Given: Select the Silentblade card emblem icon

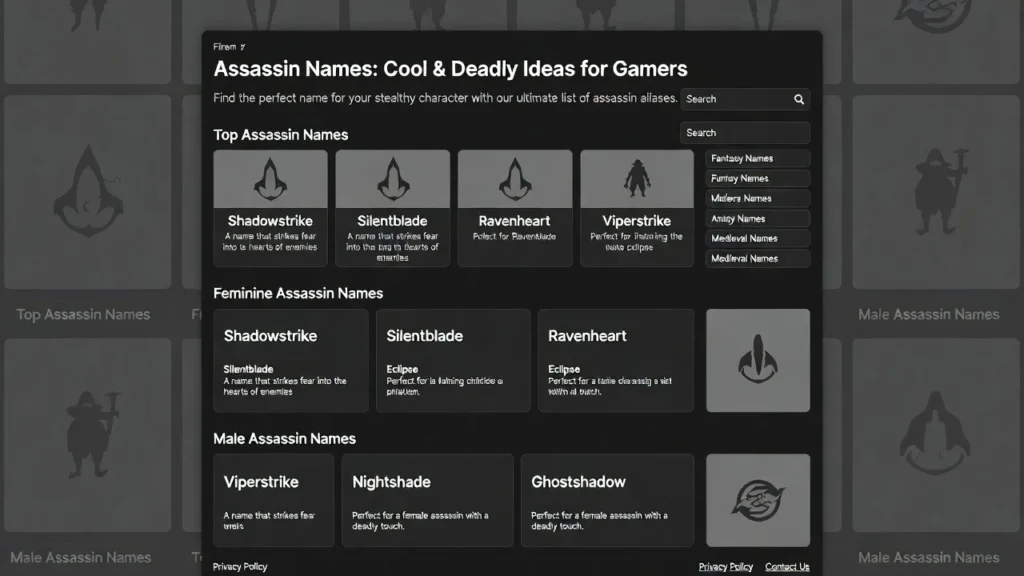Looking at the screenshot, I should click(392, 177).
